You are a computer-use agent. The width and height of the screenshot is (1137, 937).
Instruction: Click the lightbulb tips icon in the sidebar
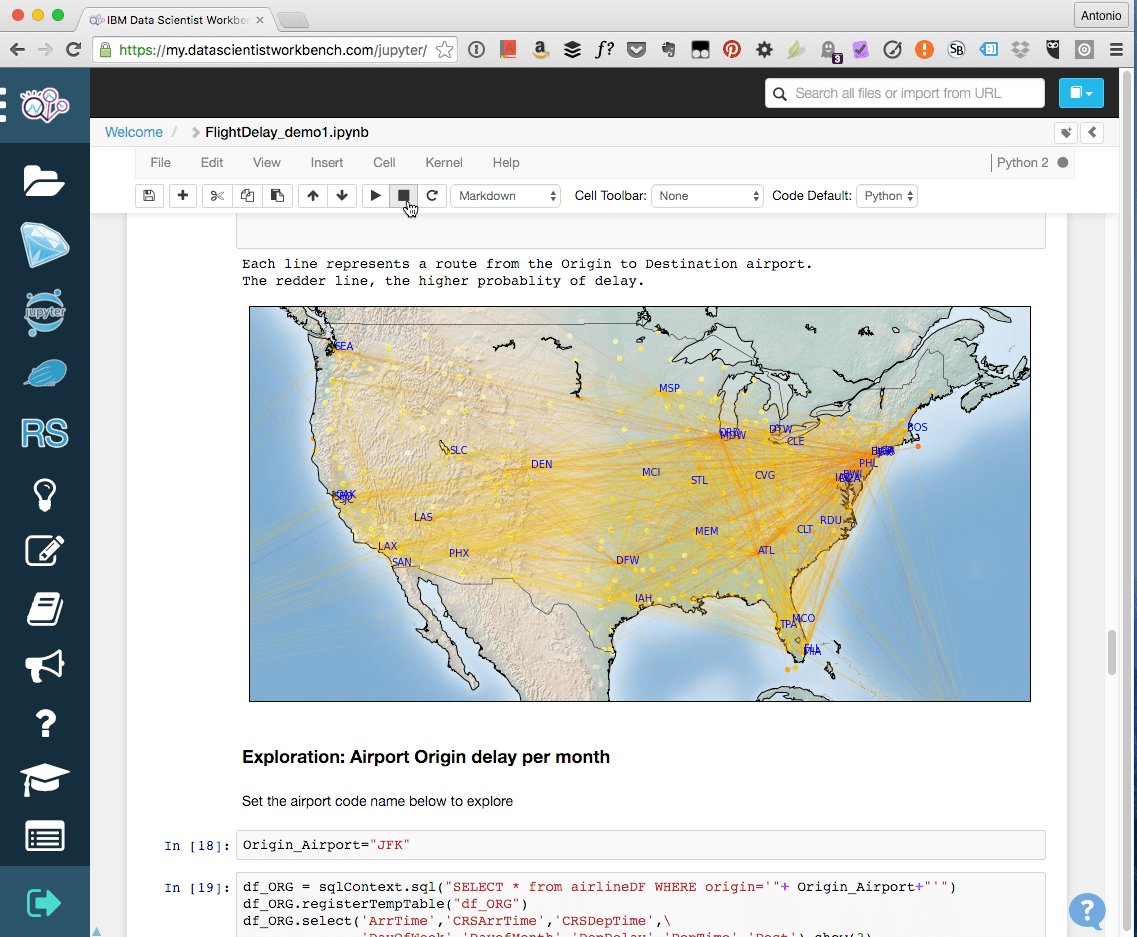(45, 494)
